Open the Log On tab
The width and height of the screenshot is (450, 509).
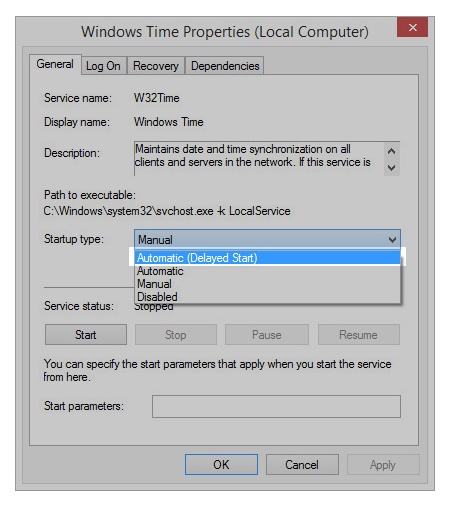103,66
